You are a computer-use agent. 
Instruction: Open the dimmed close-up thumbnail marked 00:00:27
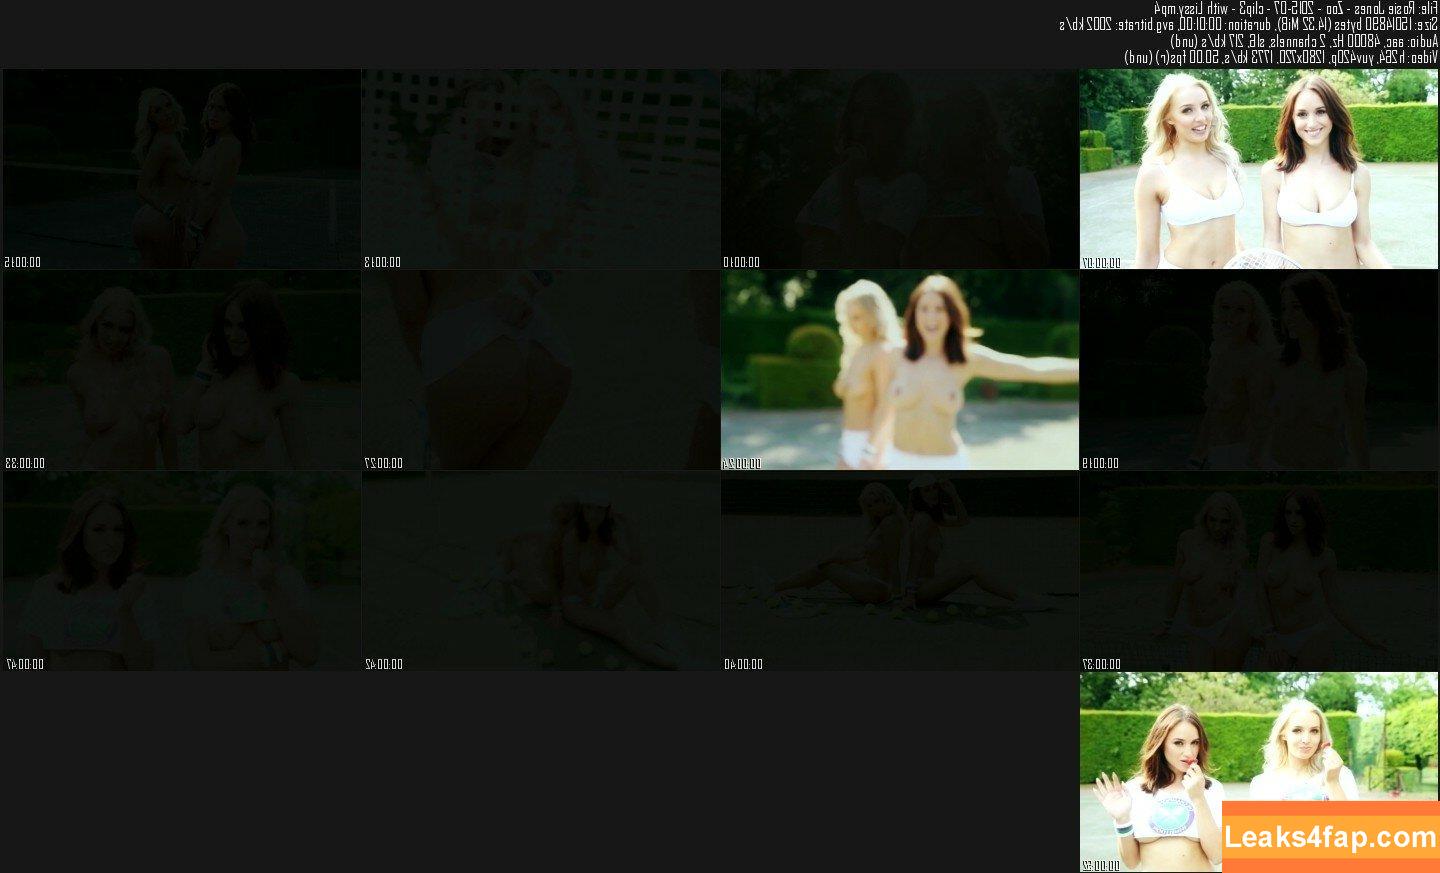[540, 369]
